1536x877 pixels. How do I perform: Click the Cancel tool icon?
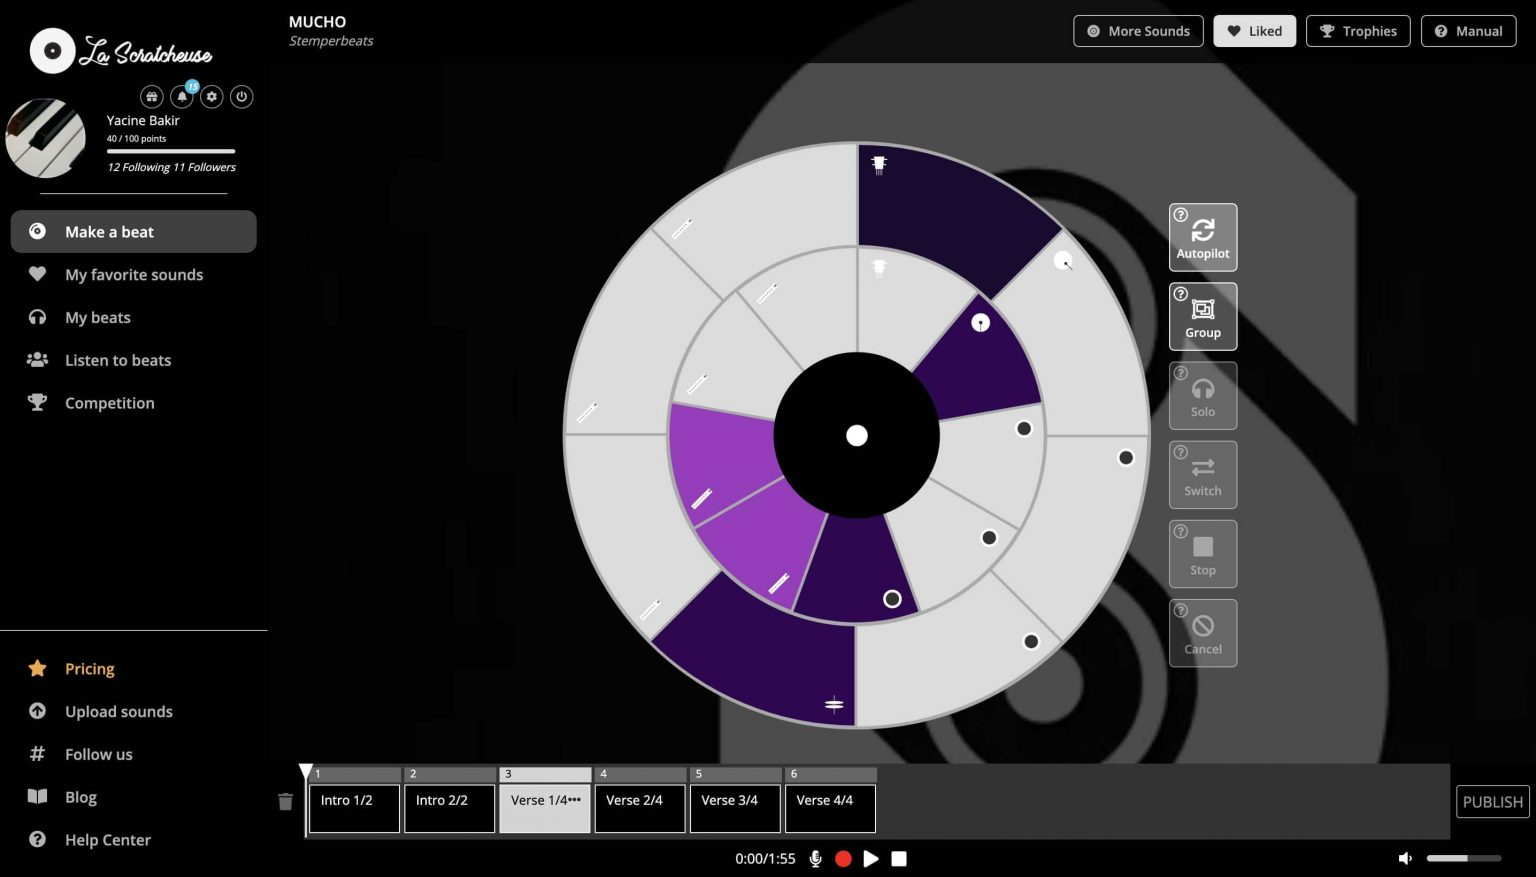(1203, 632)
